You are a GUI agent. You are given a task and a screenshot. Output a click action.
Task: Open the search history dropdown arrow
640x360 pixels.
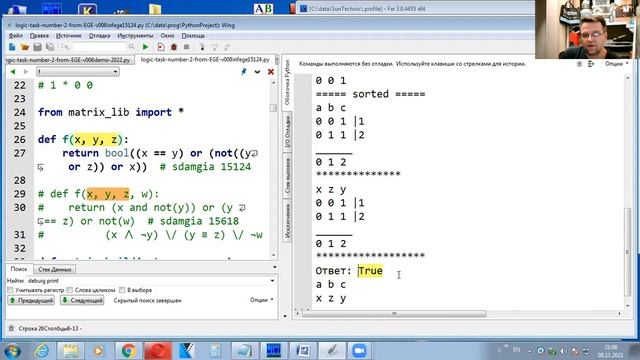272,281
